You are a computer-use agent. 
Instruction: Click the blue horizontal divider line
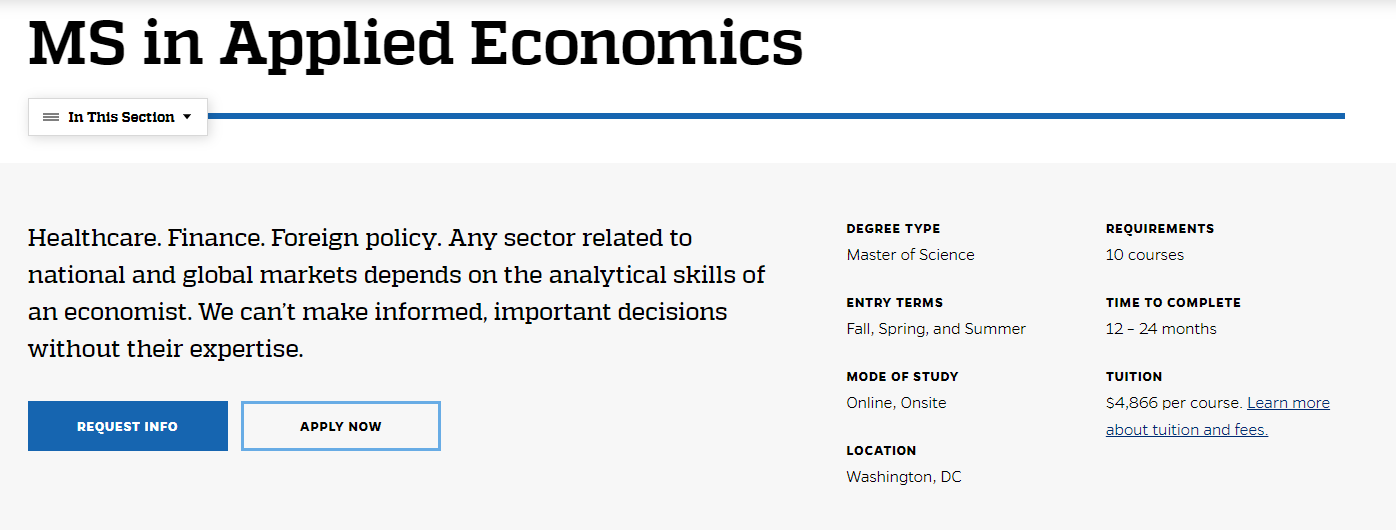(776, 116)
